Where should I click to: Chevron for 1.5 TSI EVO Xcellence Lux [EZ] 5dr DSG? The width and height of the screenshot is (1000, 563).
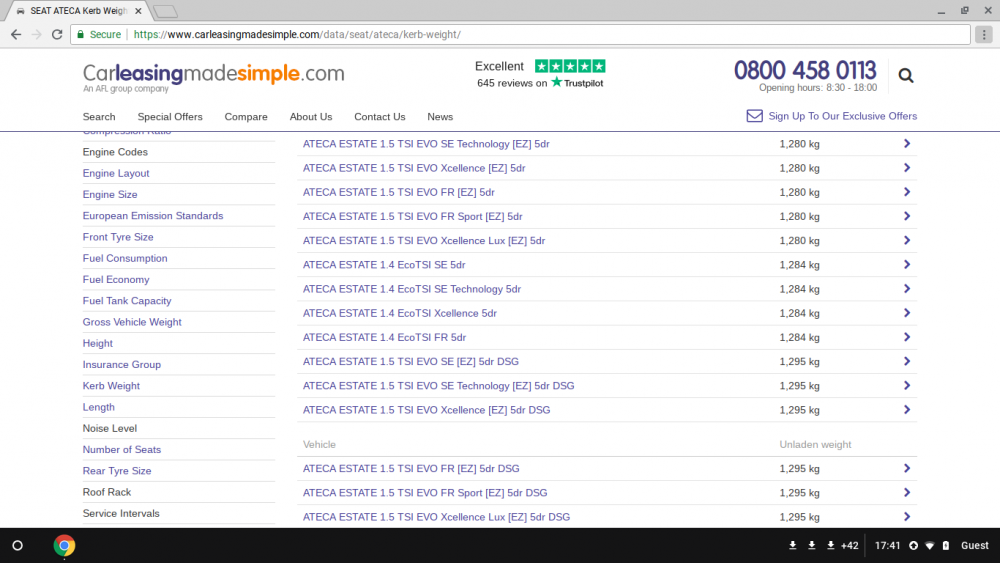pyautogui.click(x=906, y=517)
